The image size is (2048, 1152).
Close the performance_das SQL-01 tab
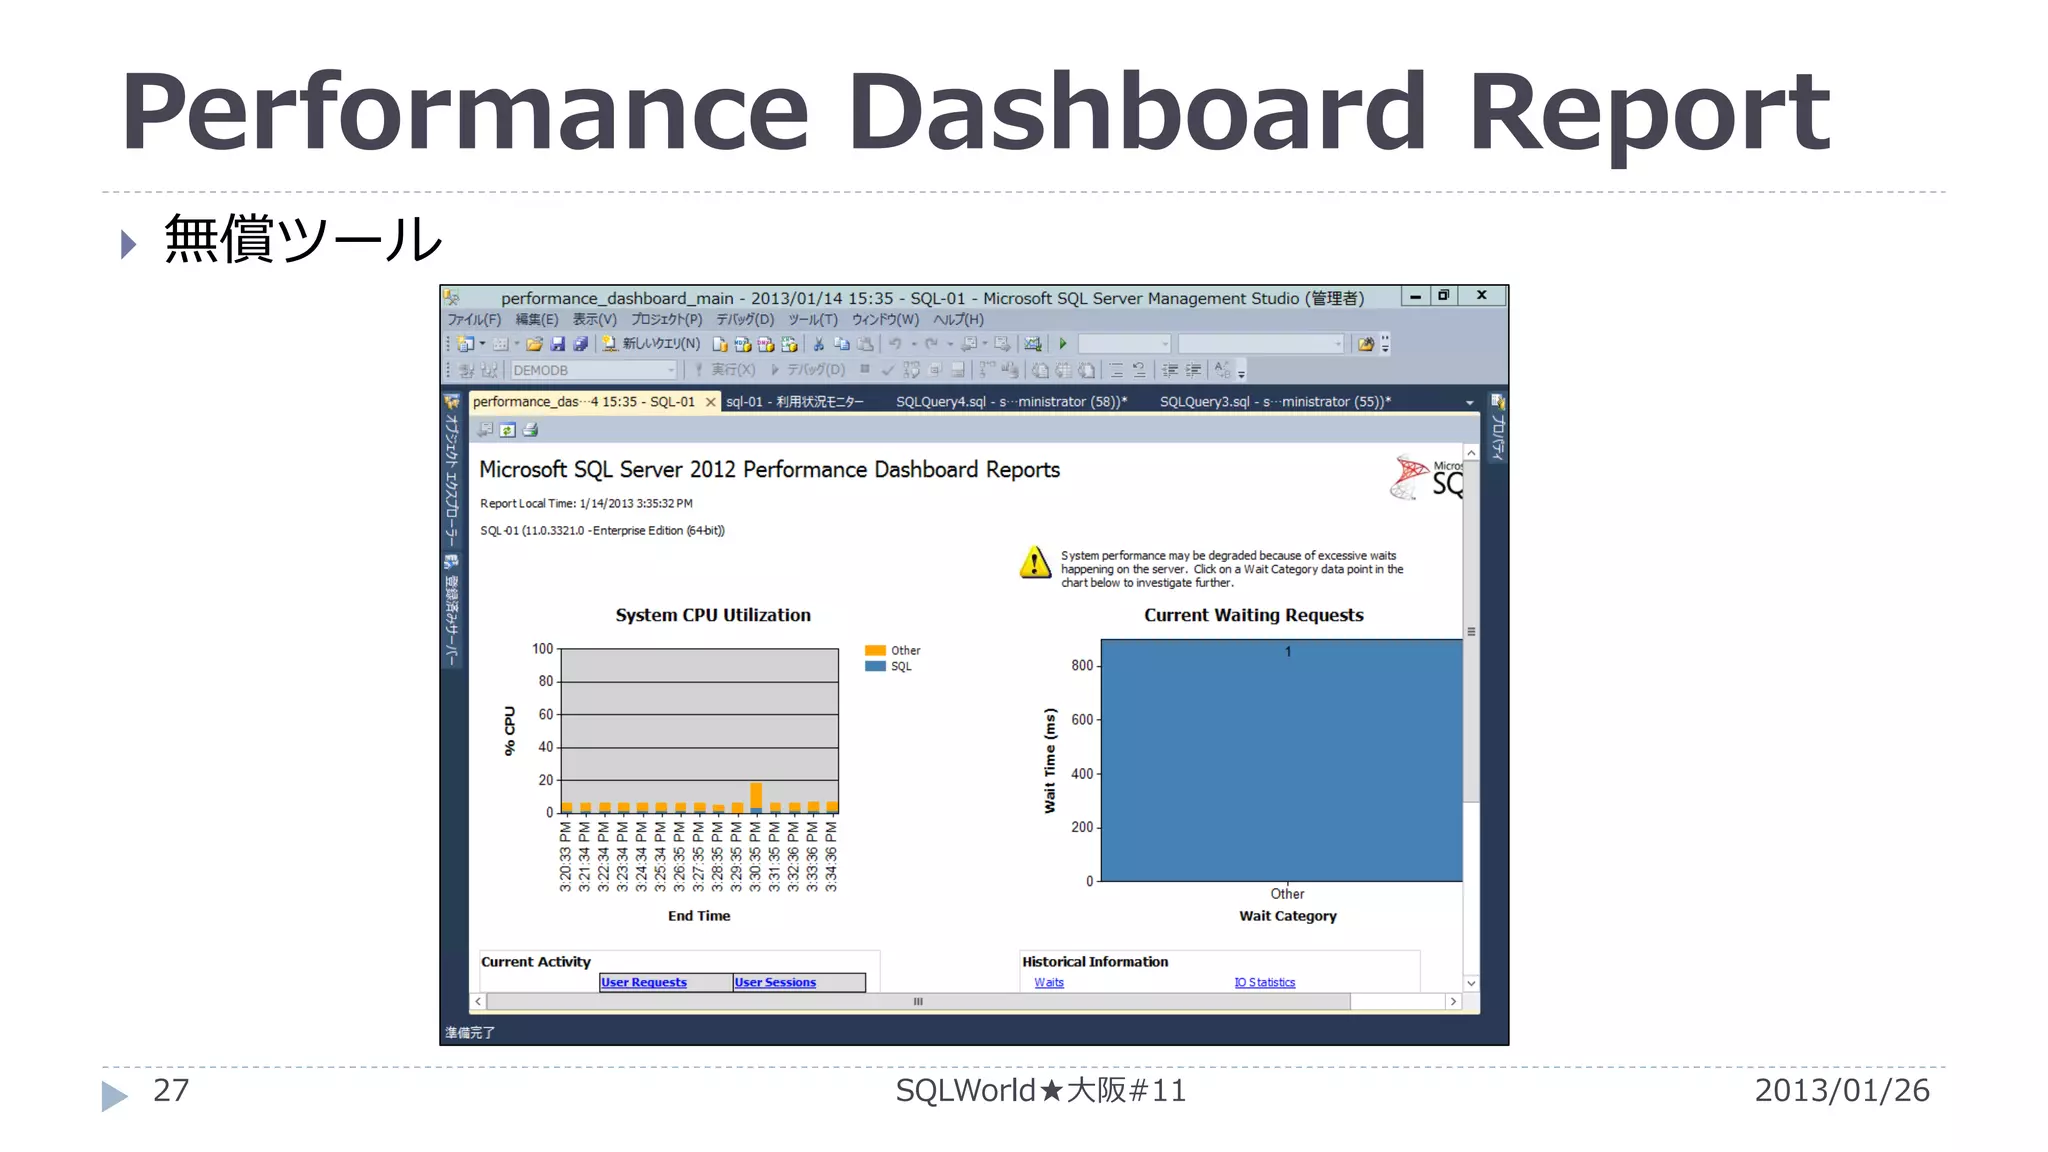710,402
